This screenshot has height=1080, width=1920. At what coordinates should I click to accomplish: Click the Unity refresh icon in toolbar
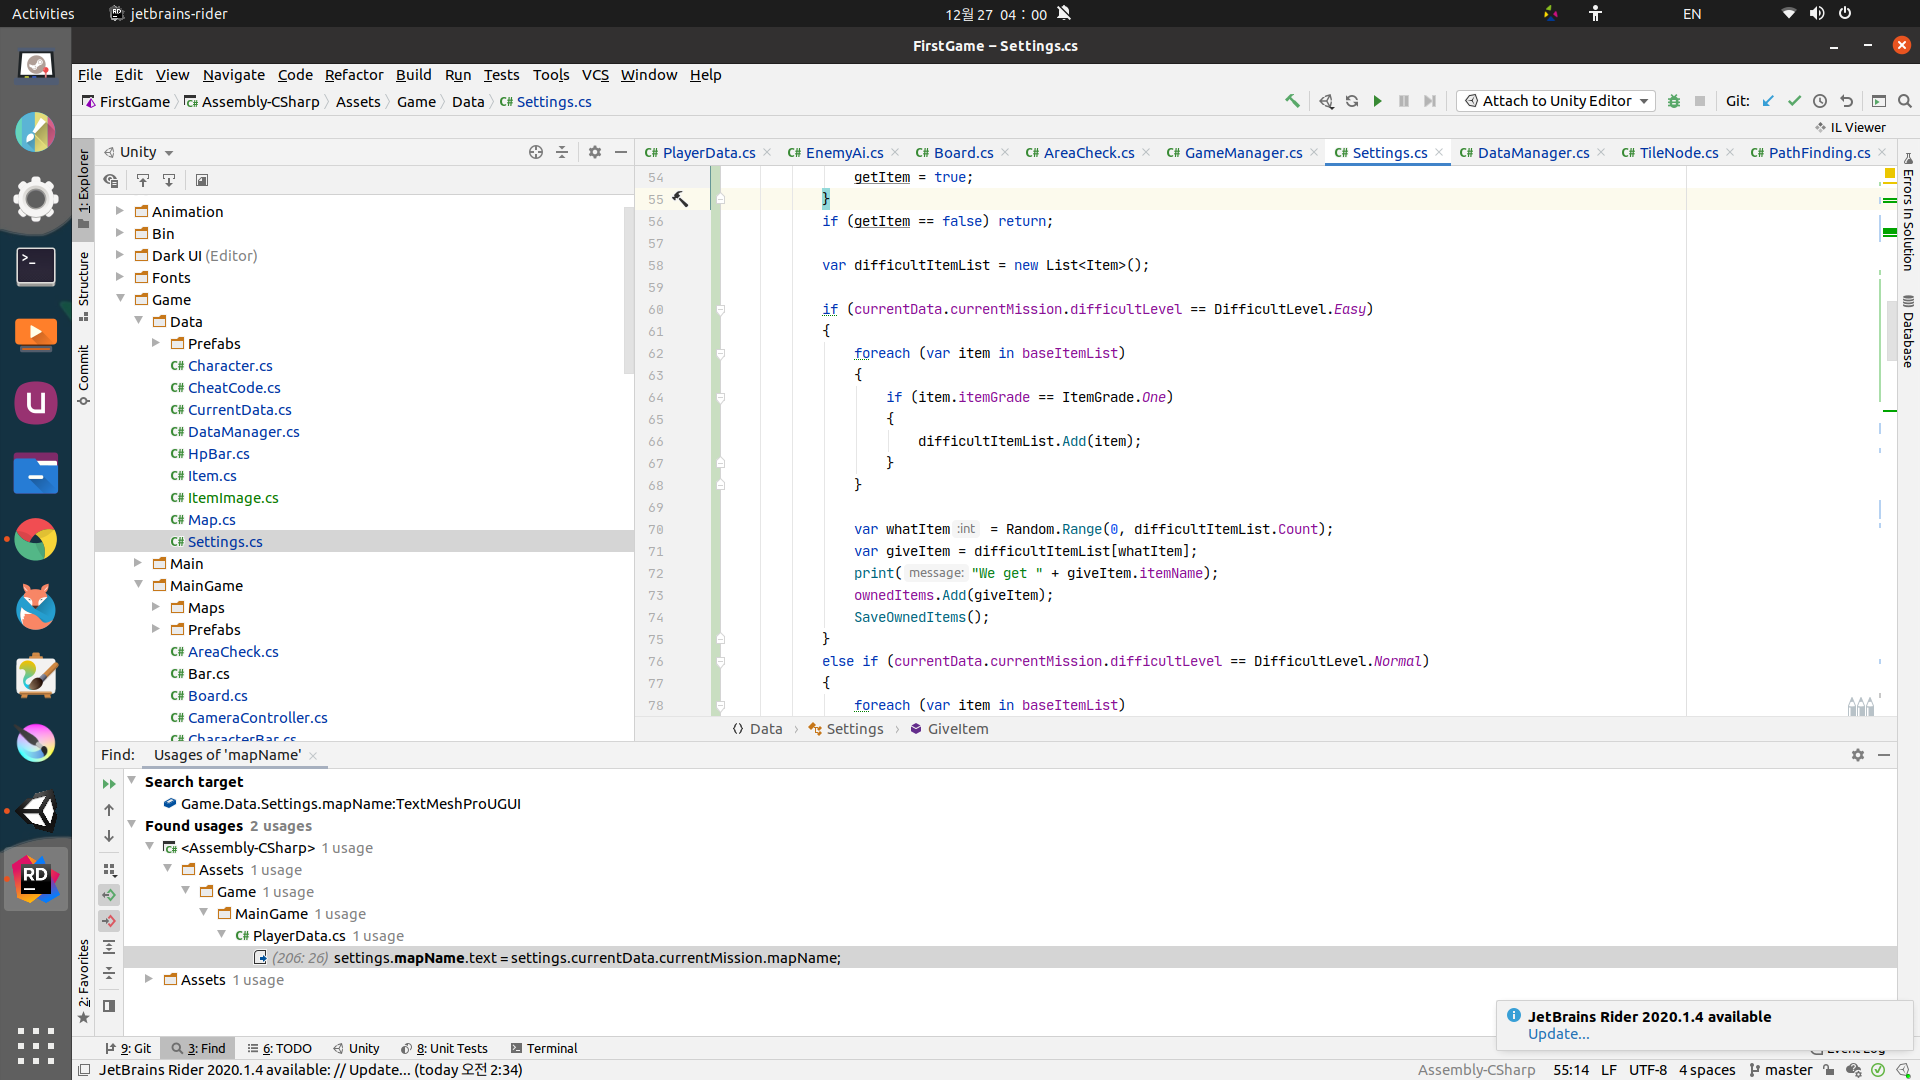point(1352,101)
